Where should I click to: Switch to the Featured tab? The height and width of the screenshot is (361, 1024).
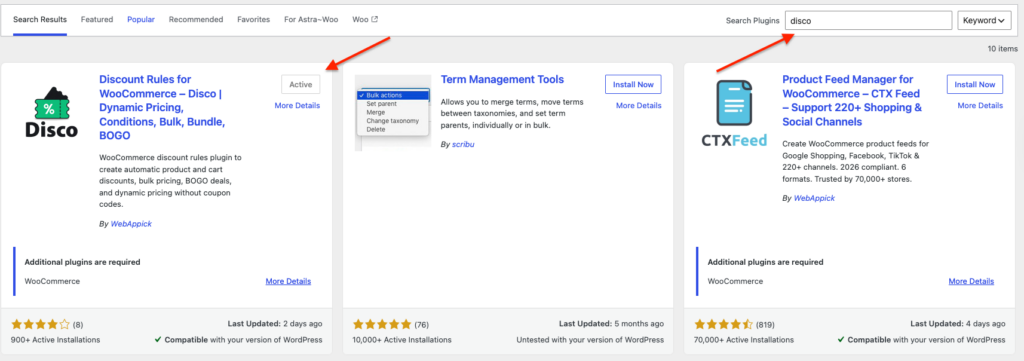(97, 20)
